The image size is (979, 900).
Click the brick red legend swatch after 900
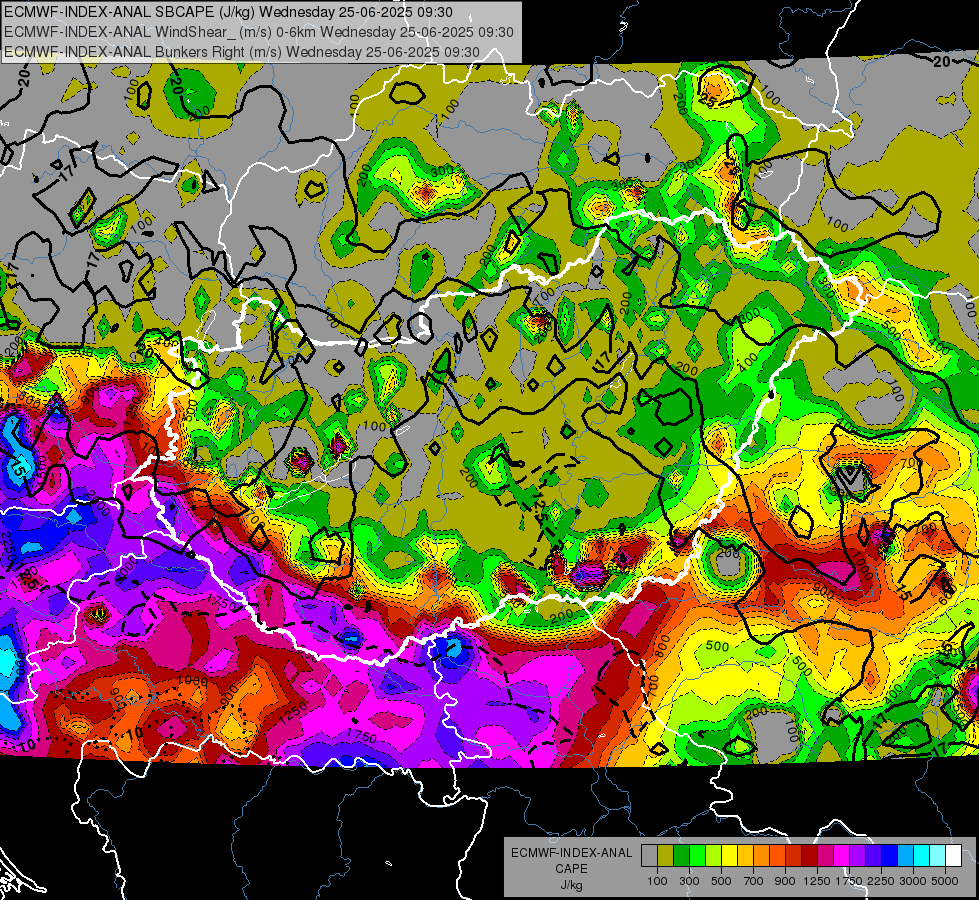point(794,856)
